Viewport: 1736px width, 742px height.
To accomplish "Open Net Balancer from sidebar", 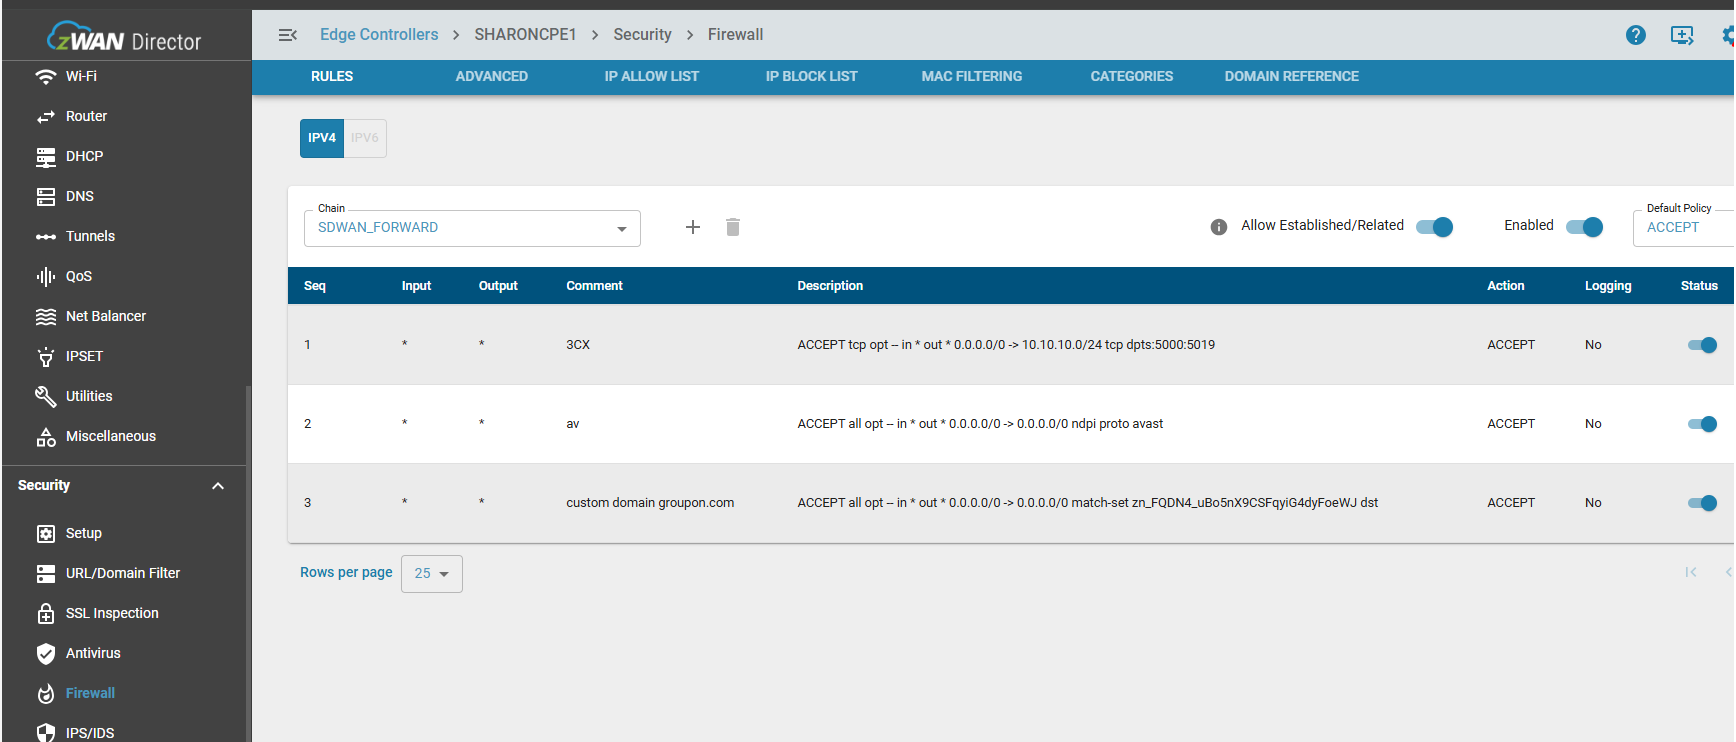I will 105,316.
